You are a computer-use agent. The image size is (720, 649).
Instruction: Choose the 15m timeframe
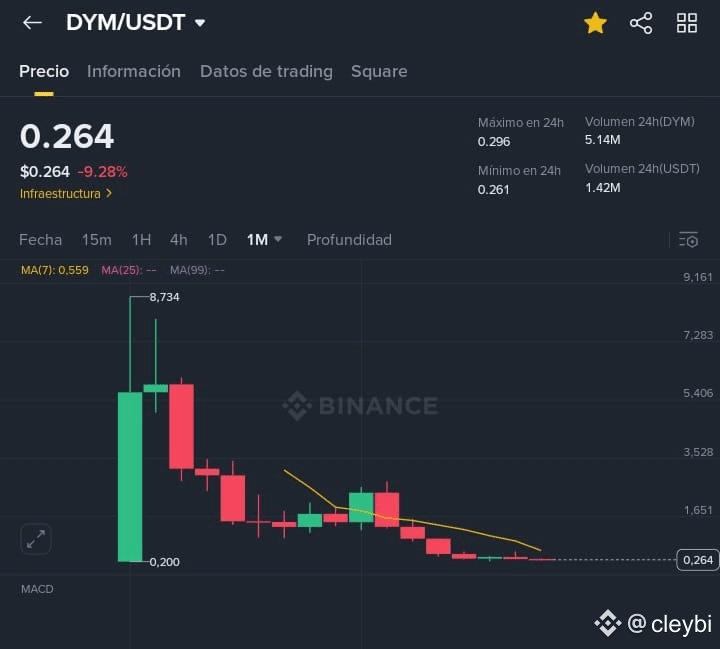[x=96, y=240]
